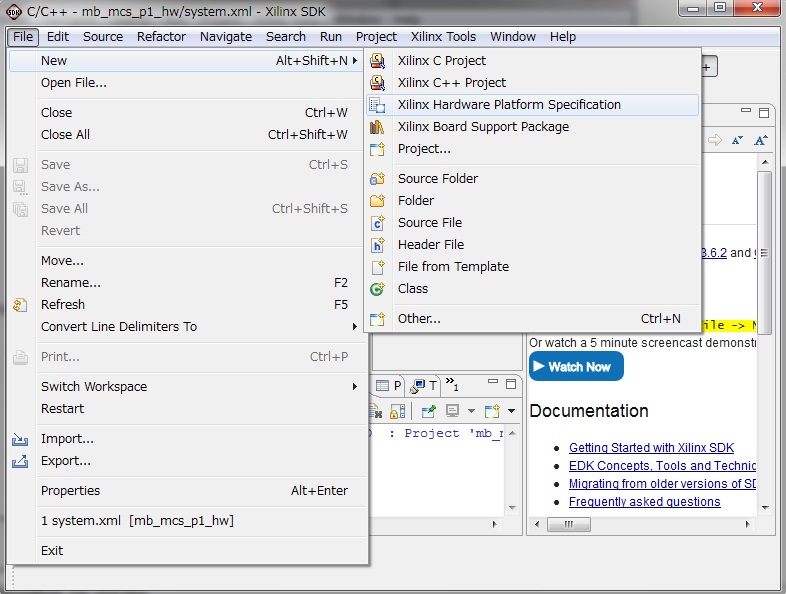This screenshot has height=594, width=786.
Task: Click the Source Folder icon
Action: tap(377, 178)
